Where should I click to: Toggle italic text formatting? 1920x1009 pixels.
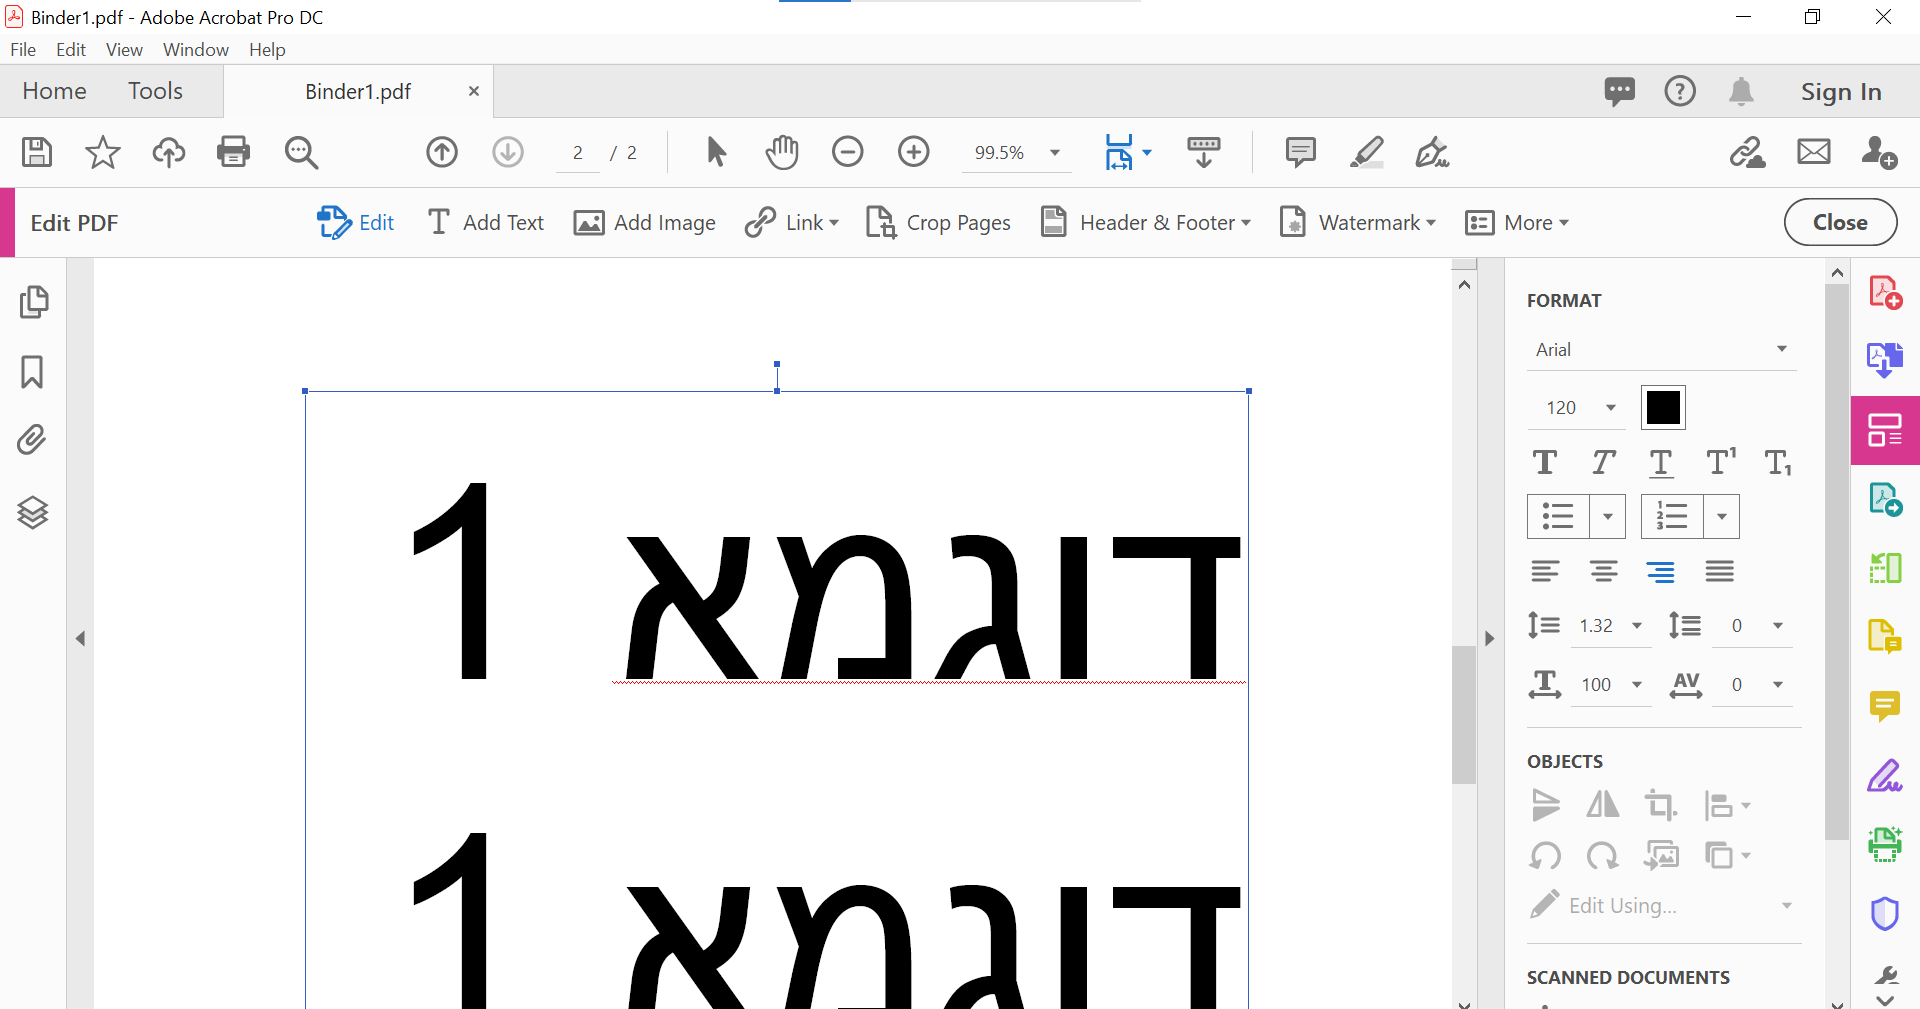pyautogui.click(x=1603, y=462)
